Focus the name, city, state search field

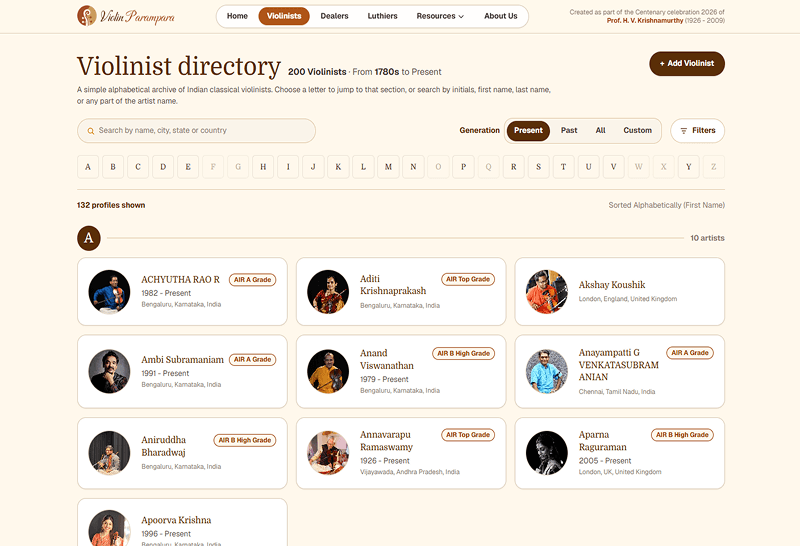[x=196, y=131]
